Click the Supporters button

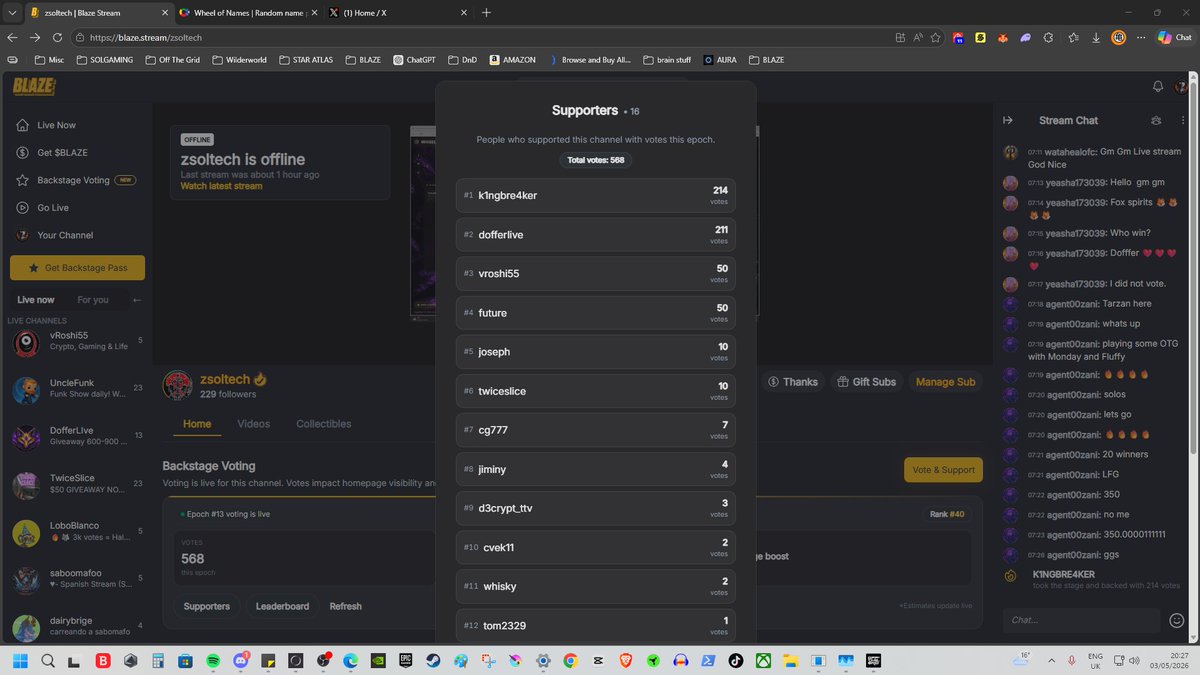click(x=207, y=606)
